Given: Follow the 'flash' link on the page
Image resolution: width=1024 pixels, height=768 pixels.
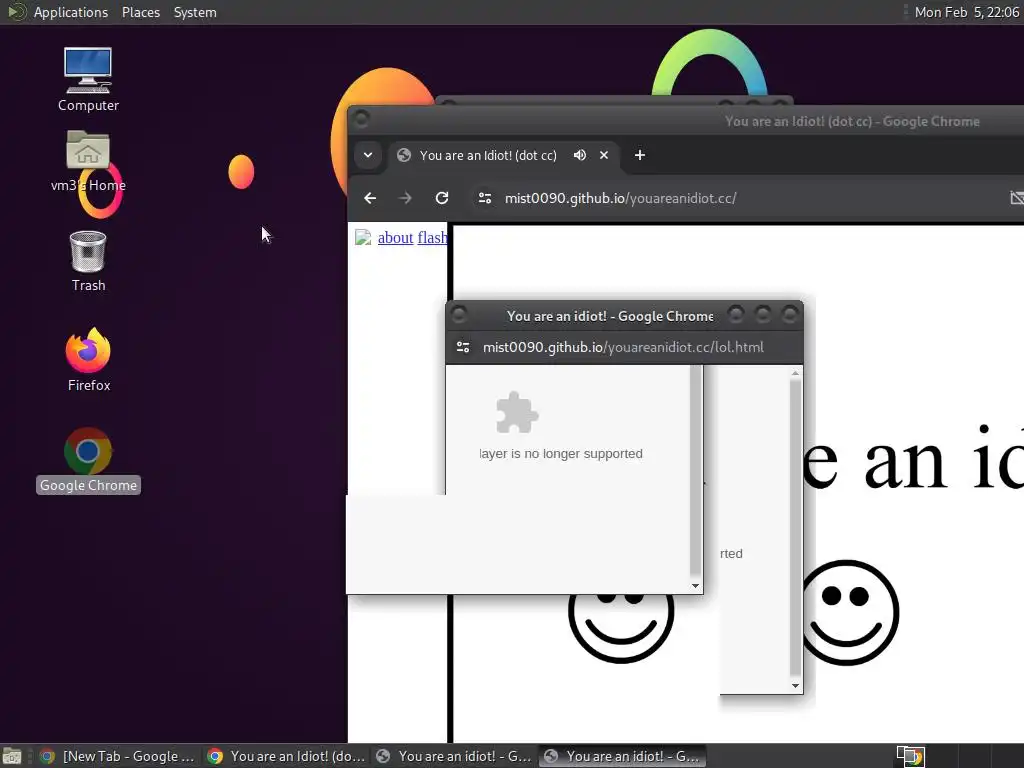Looking at the screenshot, I should [x=432, y=238].
